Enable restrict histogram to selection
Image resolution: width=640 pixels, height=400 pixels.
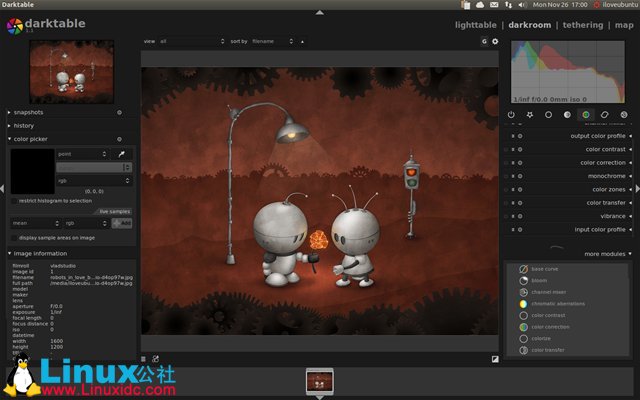pyautogui.click(x=14, y=200)
